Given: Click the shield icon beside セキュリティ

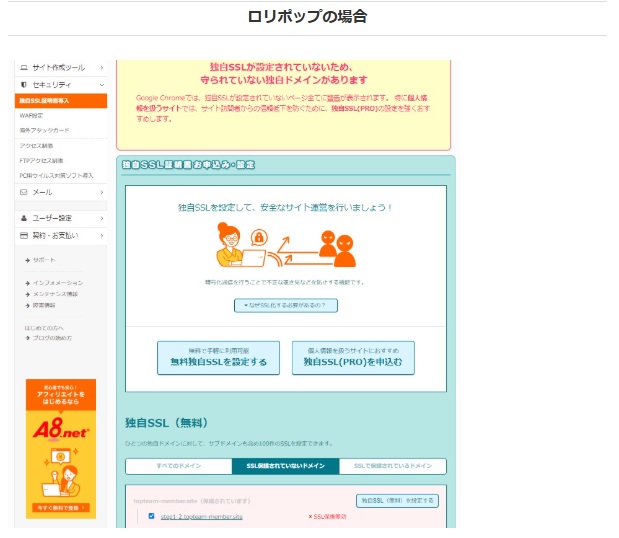Looking at the screenshot, I should pos(23,85).
